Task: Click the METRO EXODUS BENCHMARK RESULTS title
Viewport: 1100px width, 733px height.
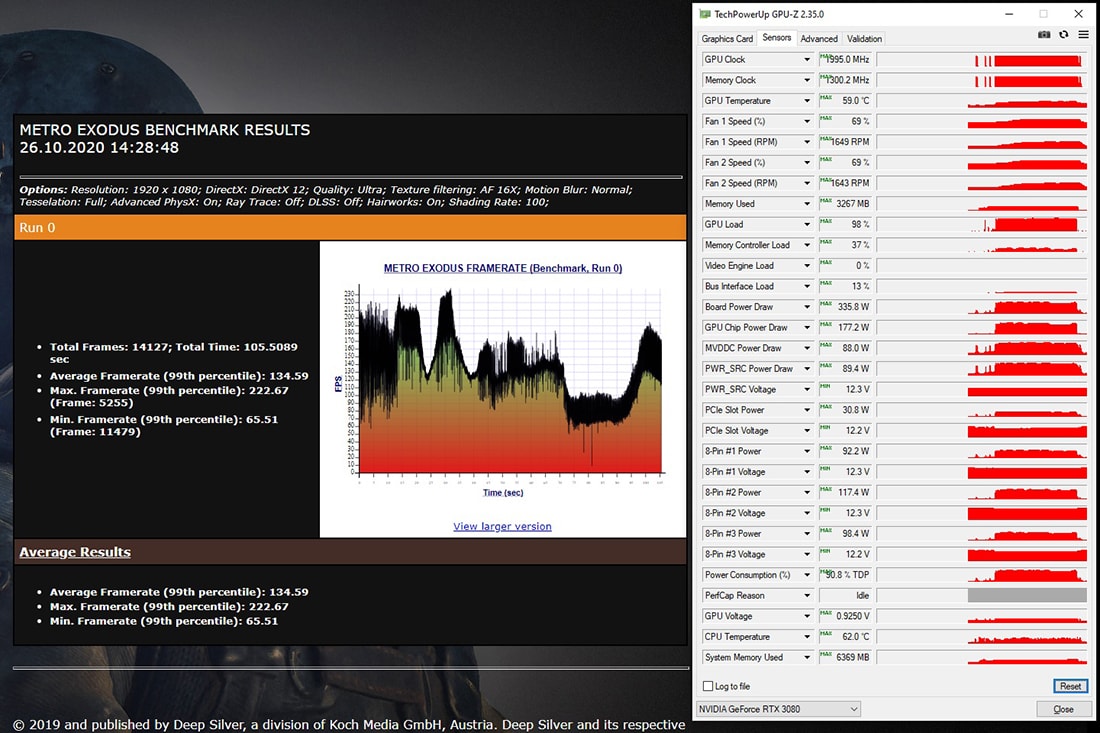Action: tap(165, 130)
